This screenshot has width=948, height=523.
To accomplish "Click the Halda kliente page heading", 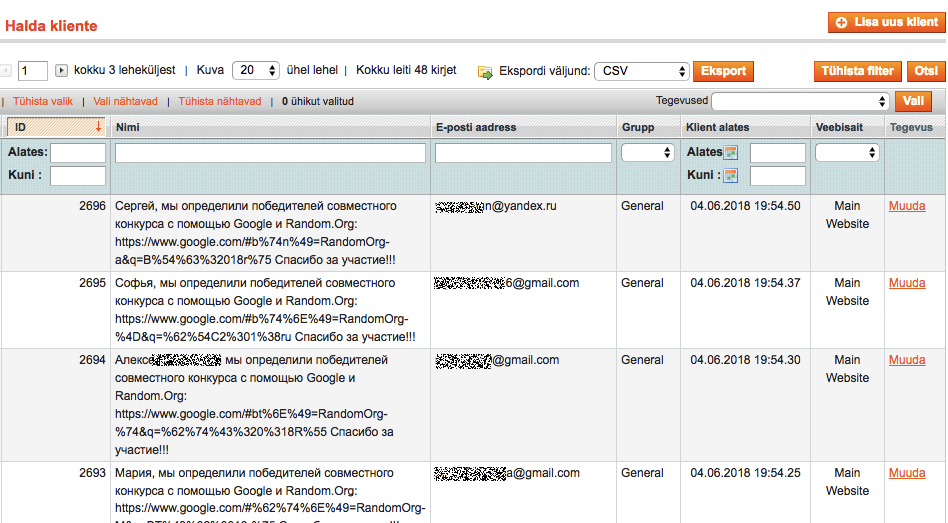I will coord(51,26).
